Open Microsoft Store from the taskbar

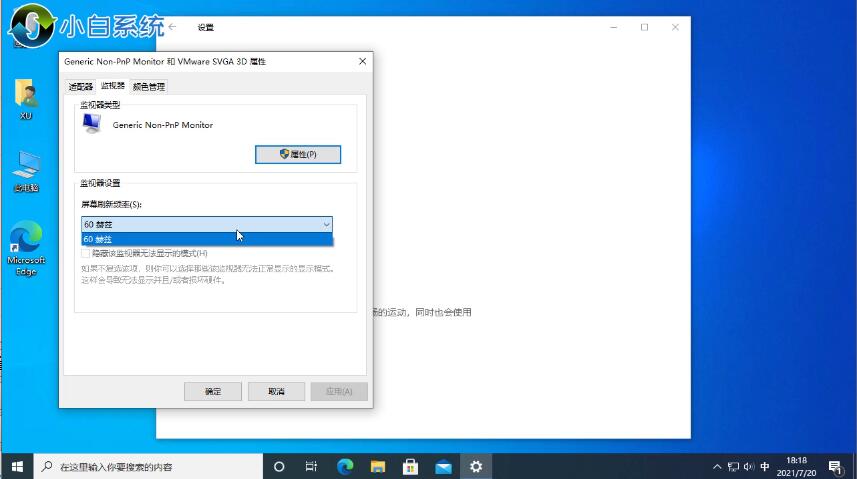410,466
